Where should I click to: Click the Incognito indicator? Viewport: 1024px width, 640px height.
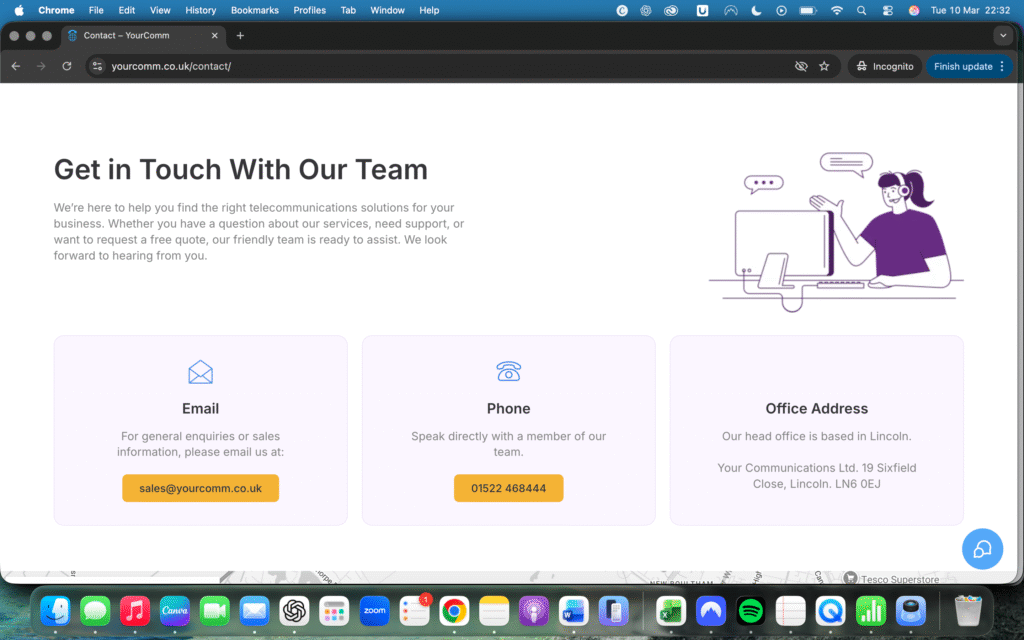click(x=884, y=66)
